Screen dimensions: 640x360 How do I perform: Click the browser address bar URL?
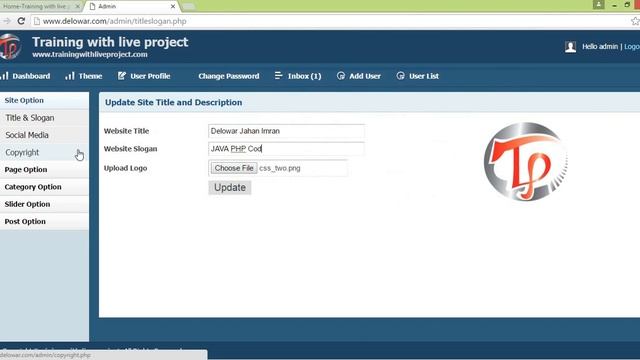(x=115, y=21)
